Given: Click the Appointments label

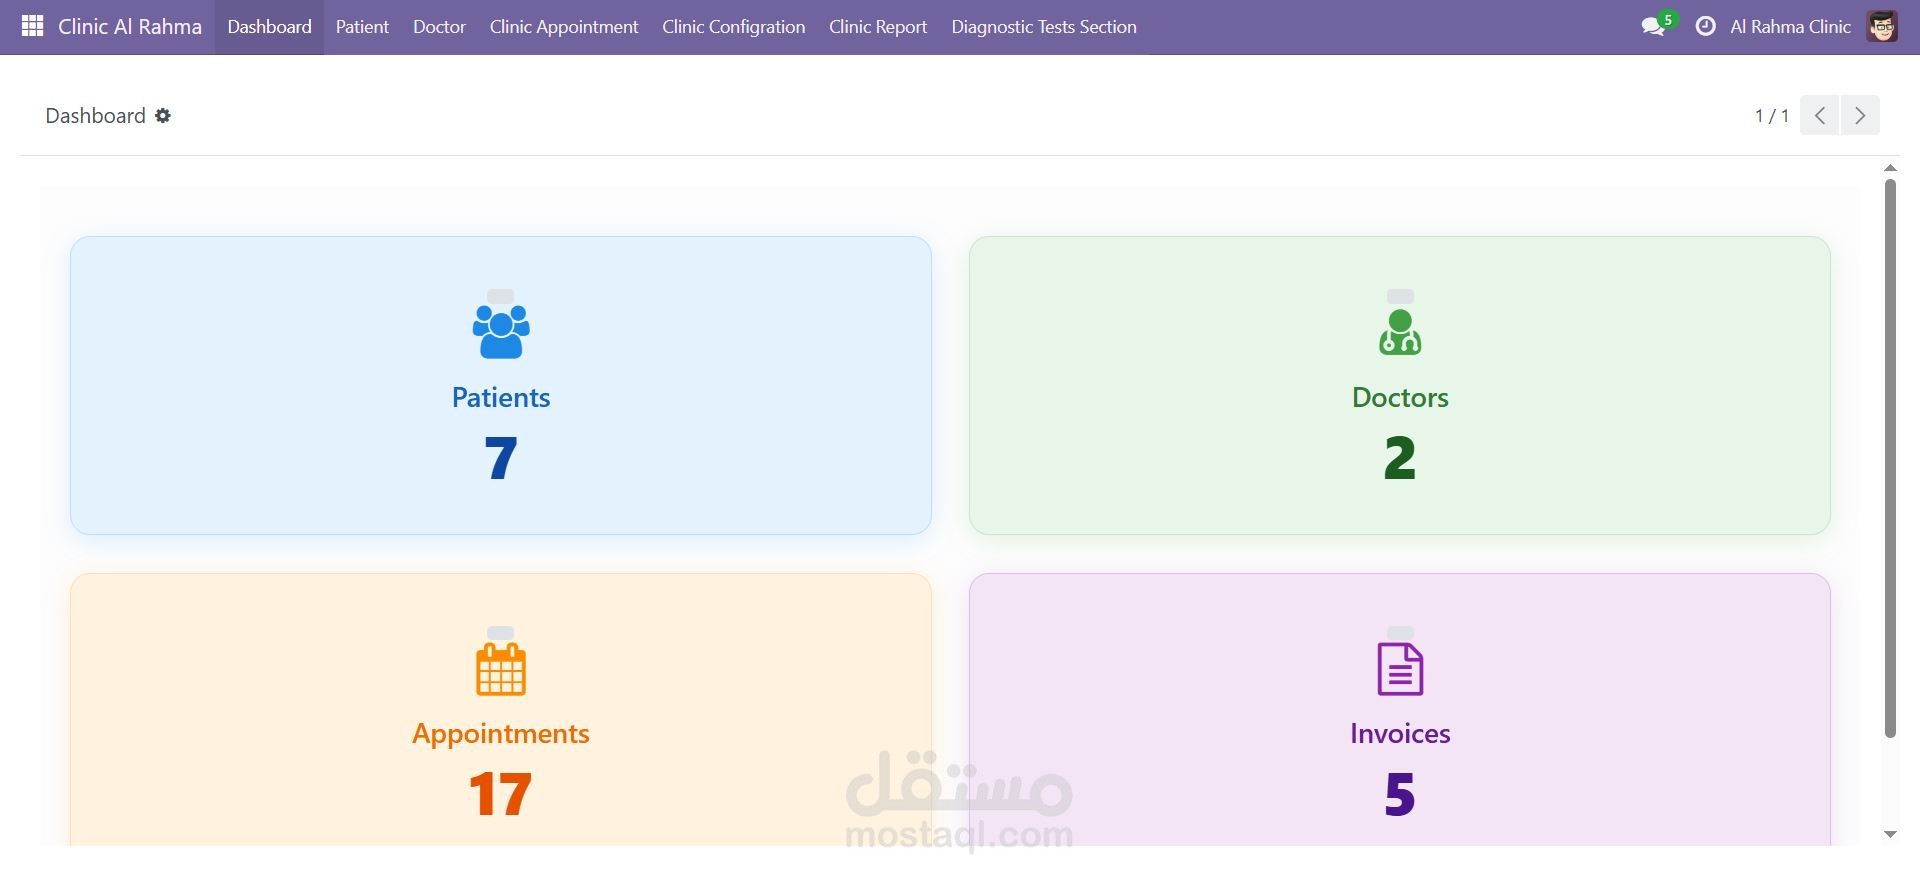Looking at the screenshot, I should click(501, 733).
